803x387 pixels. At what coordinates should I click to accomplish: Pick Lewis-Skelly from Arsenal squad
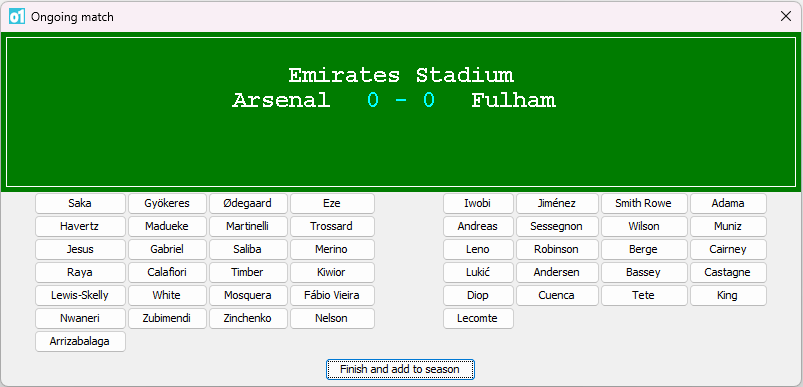point(80,295)
